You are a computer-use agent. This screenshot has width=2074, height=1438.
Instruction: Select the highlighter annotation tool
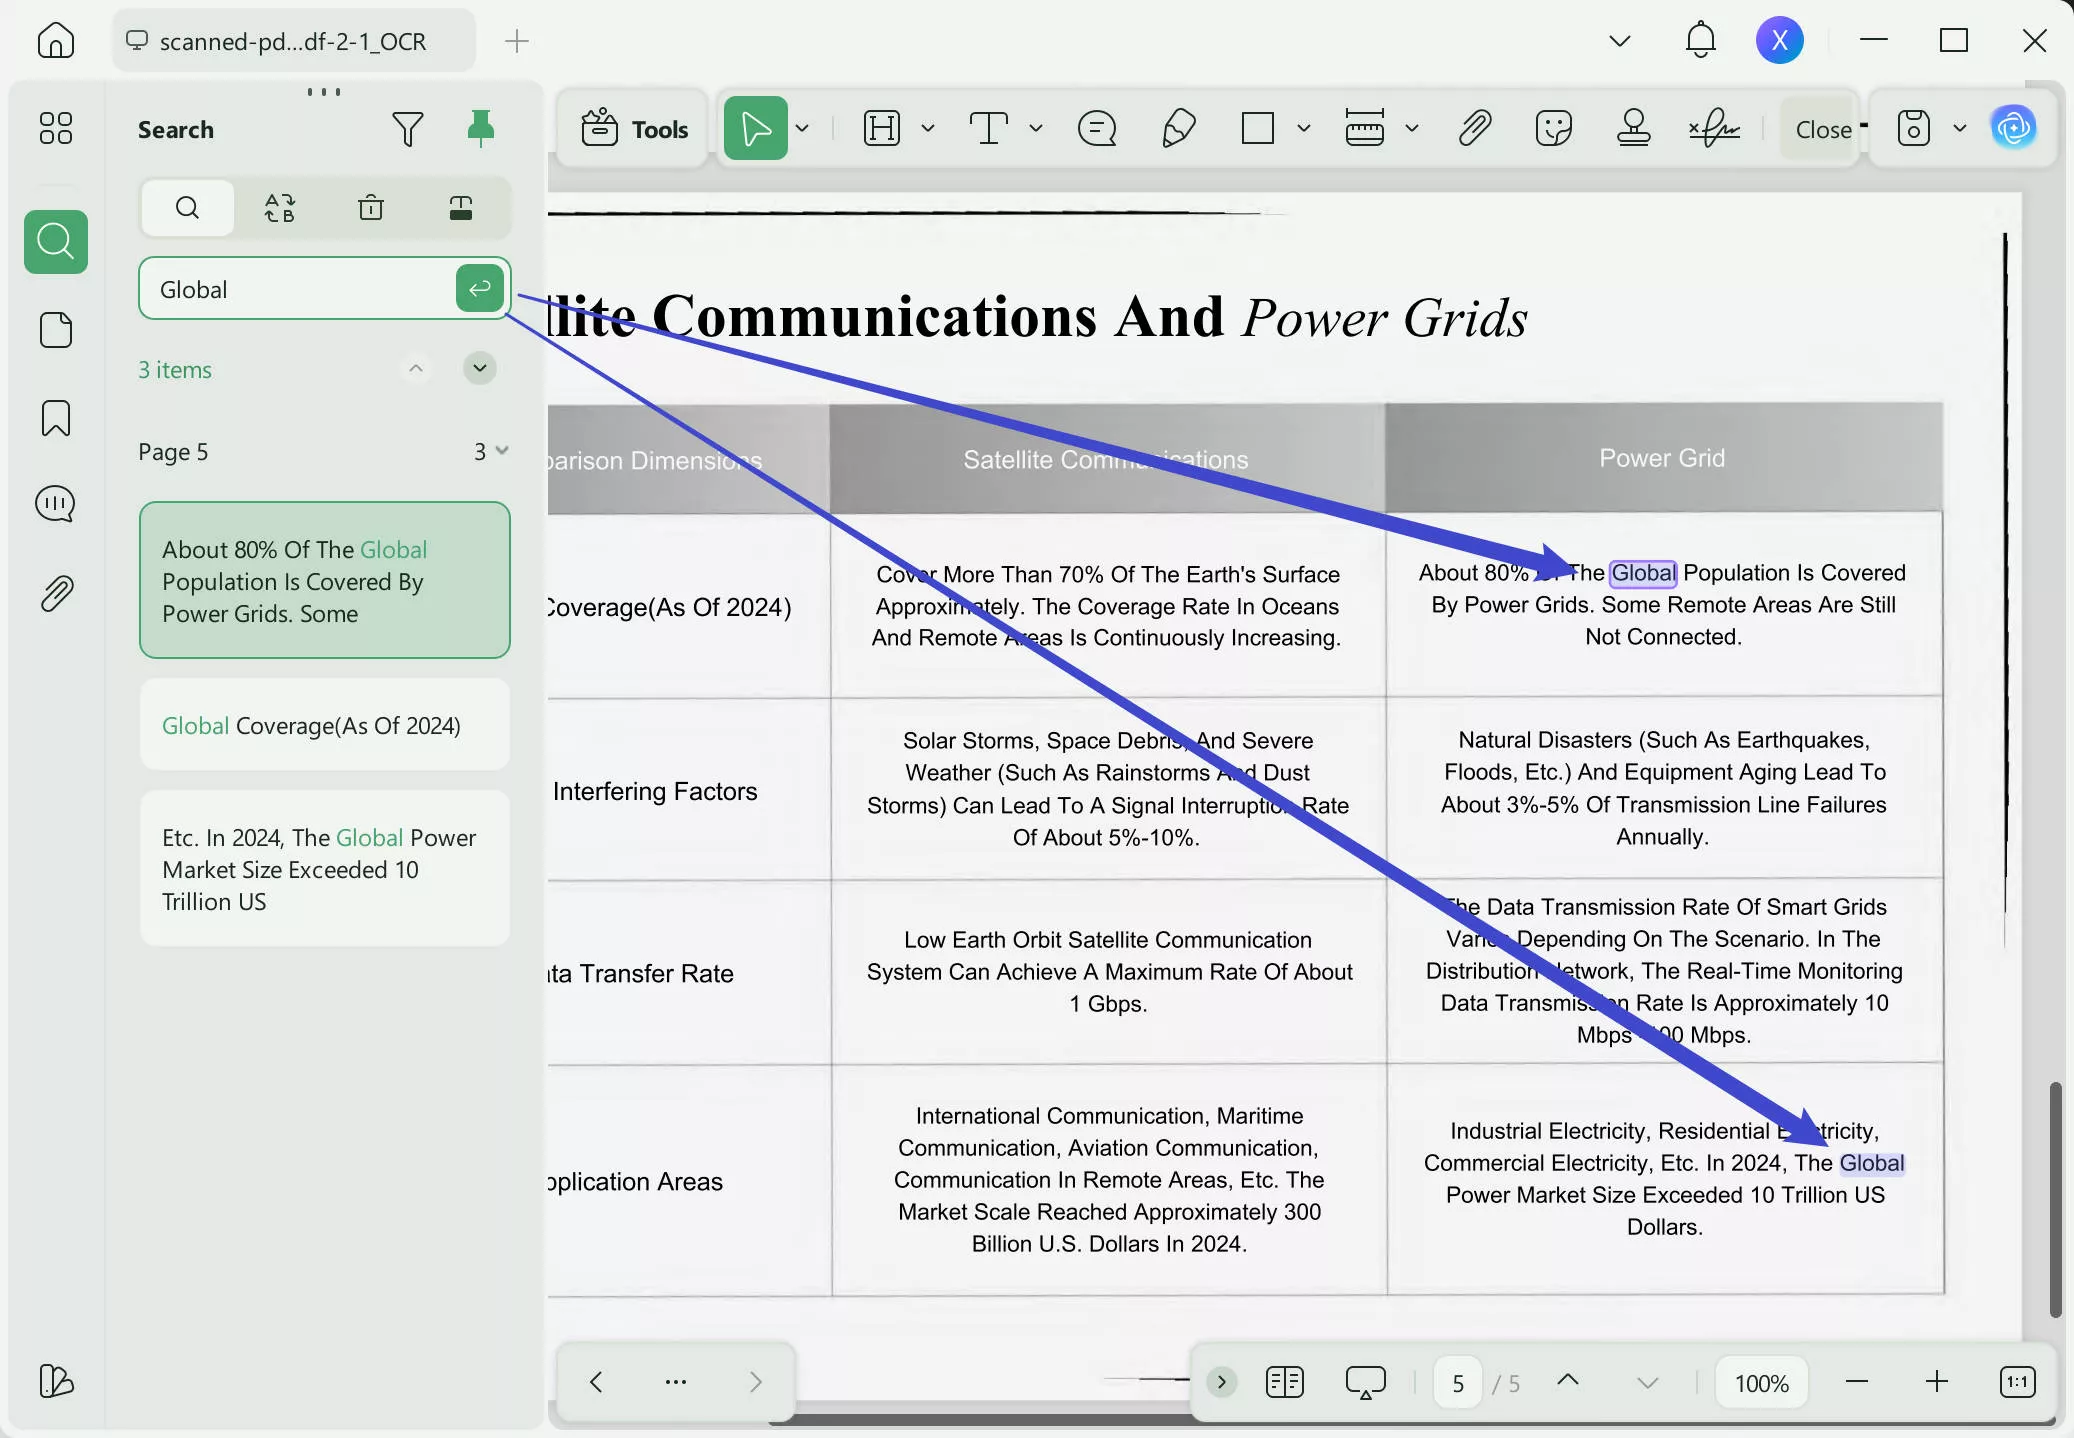(1178, 128)
